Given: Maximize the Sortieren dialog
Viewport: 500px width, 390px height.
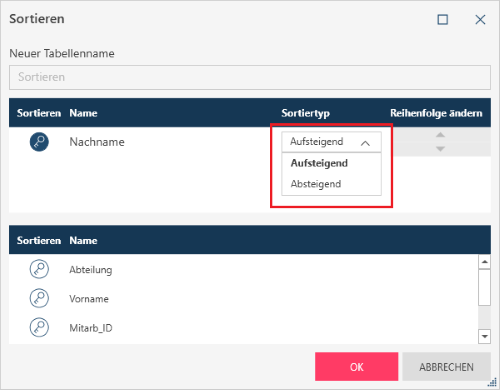Looking at the screenshot, I should coord(442,20).
